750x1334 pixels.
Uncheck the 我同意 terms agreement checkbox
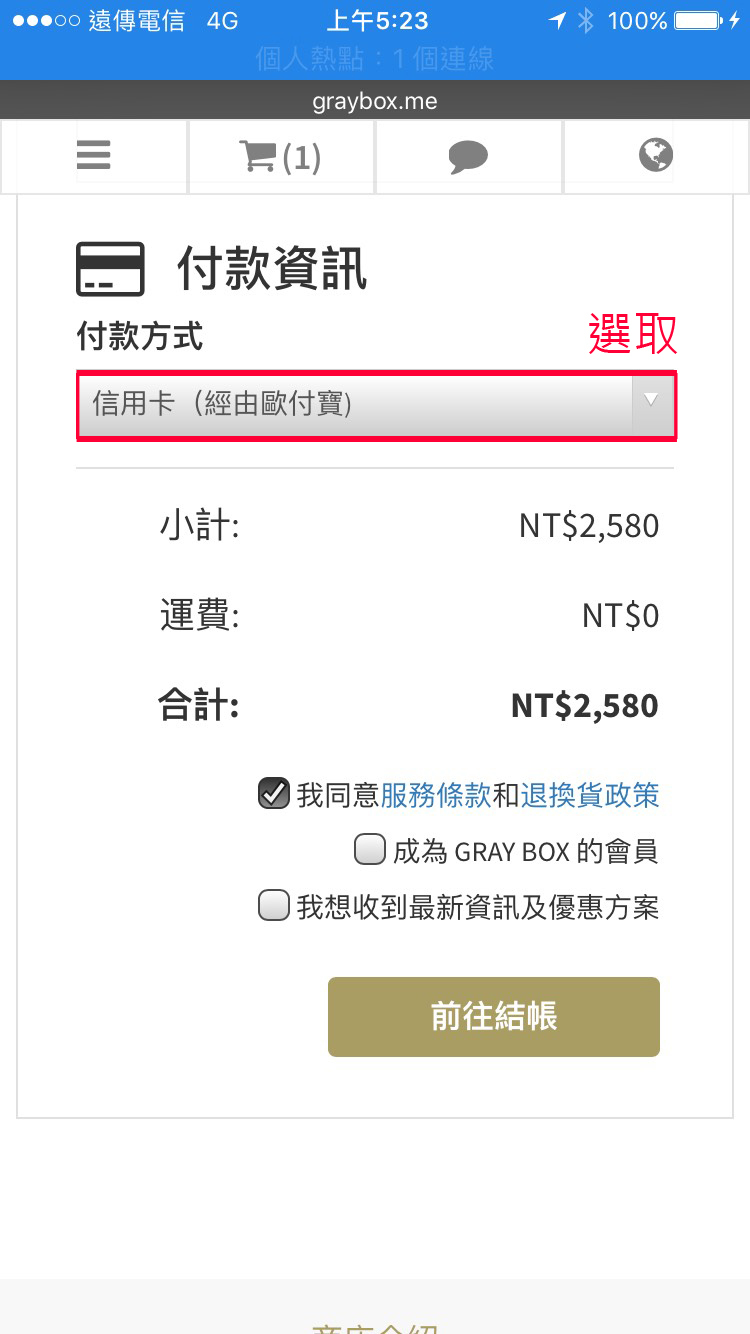pyautogui.click(x=273, y=794)
